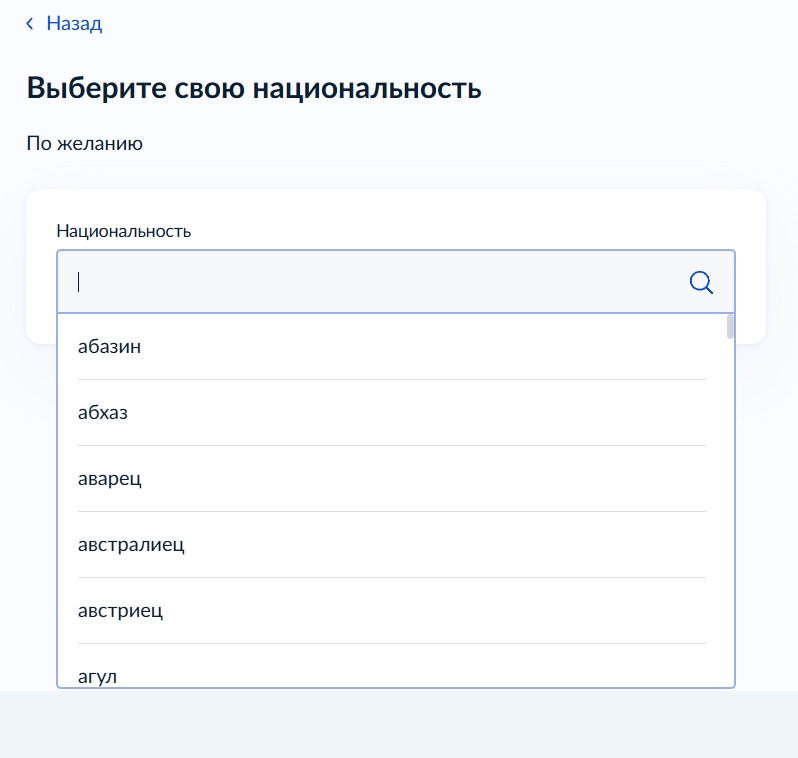Click the blinking text cursor in the search box
This screenshot has height=758, width=798.
point(79,283)
